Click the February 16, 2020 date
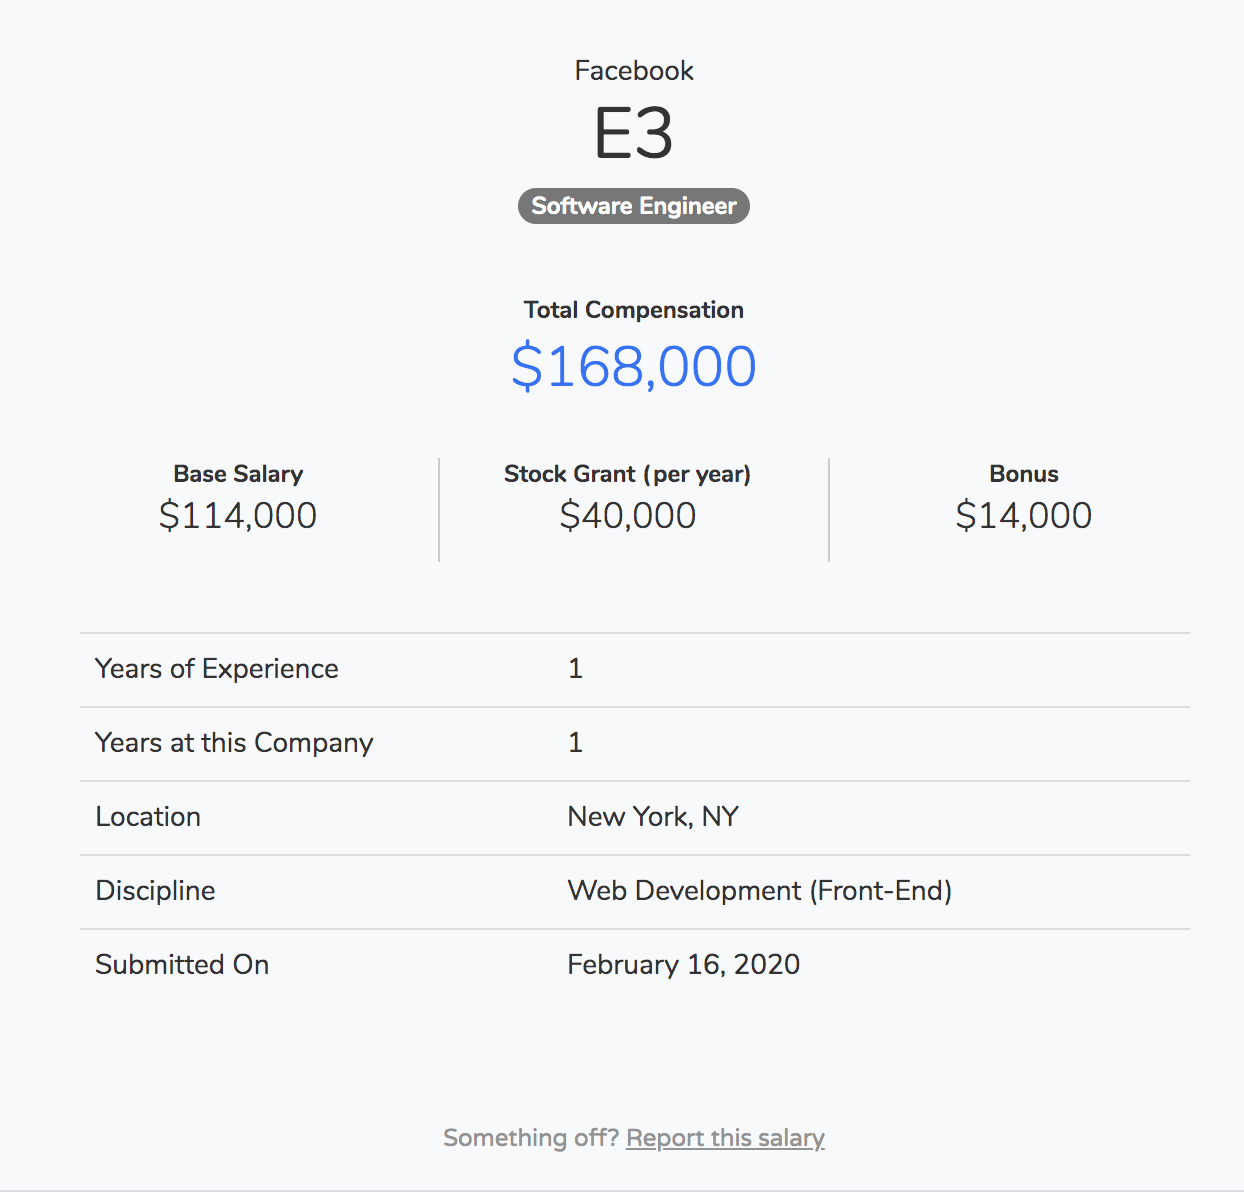 tap(683, 965)
